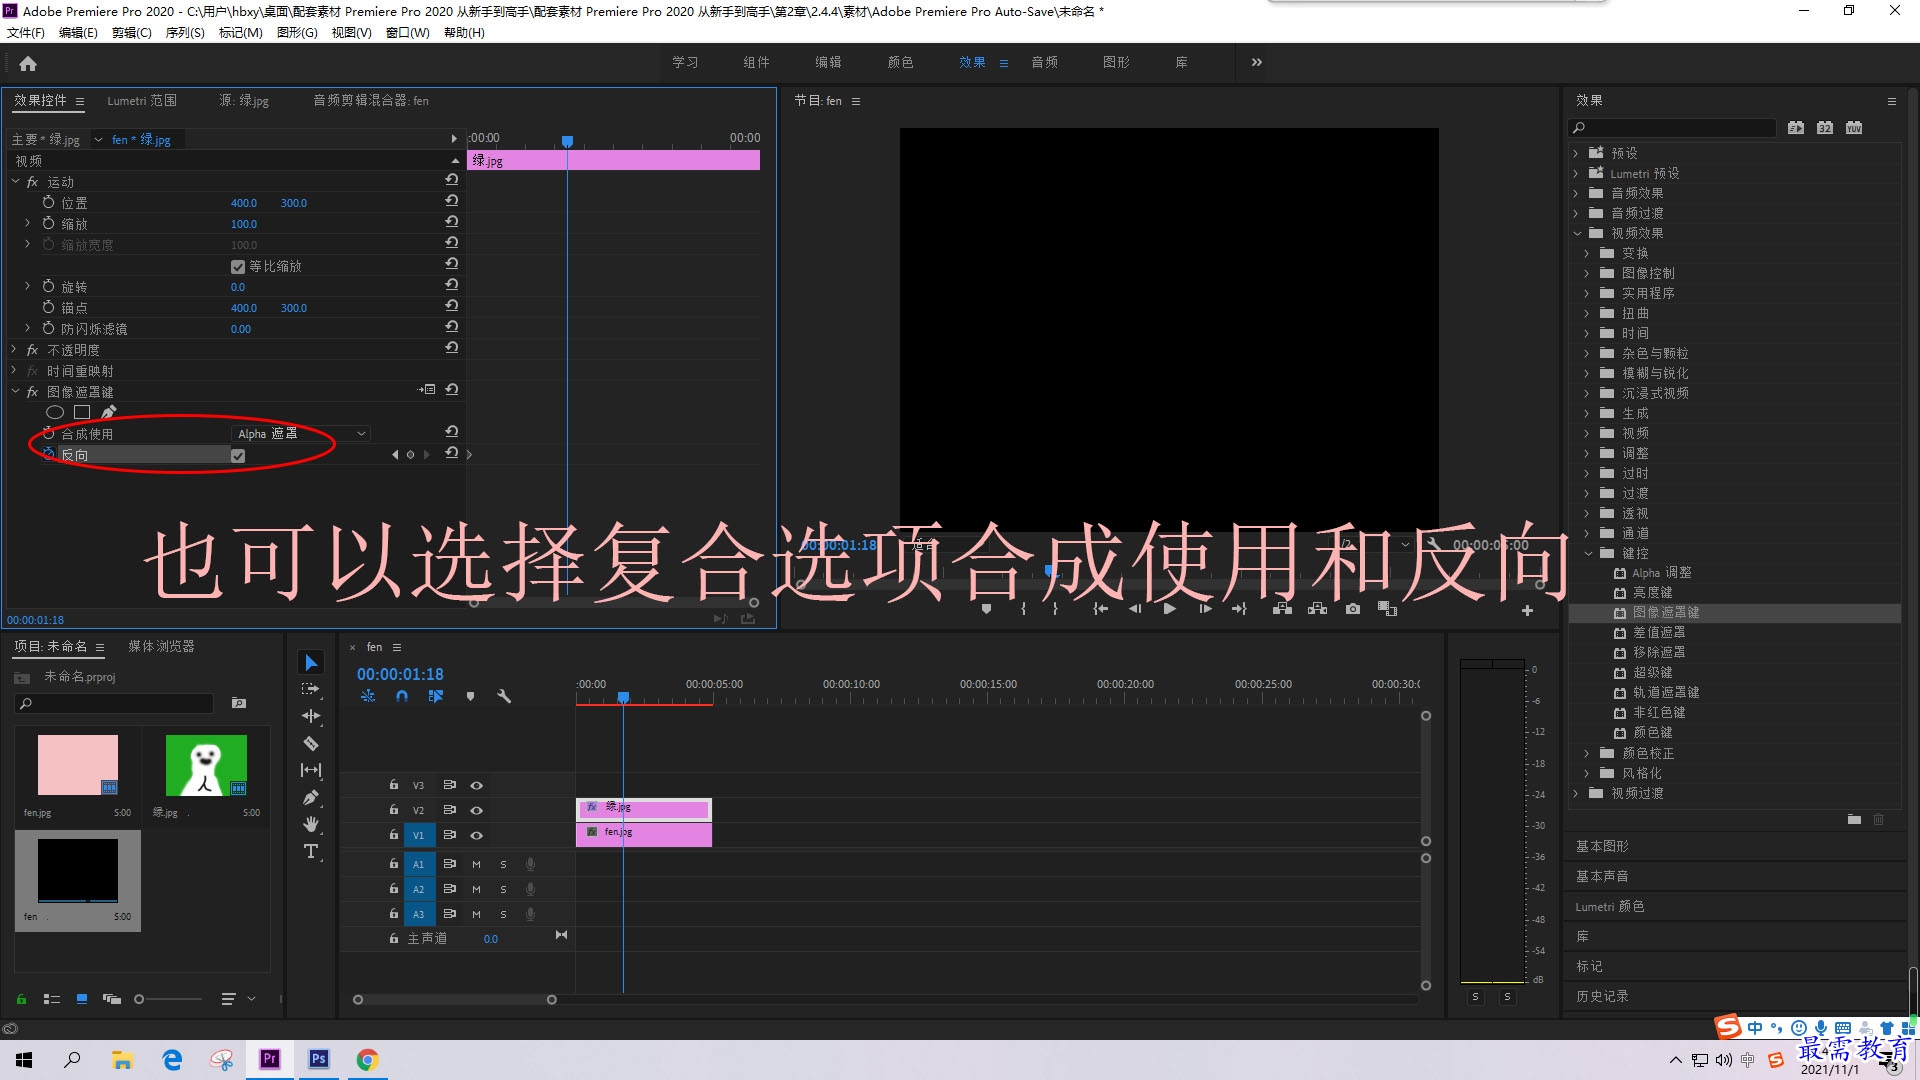Screen dimensions: 1920x1080
Task: Select the 超级键 effect
Action: (x=1652, y=672)
